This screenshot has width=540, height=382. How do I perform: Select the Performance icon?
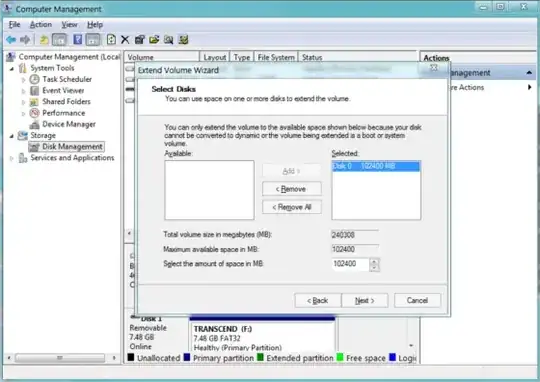click(x=34, y=113)
